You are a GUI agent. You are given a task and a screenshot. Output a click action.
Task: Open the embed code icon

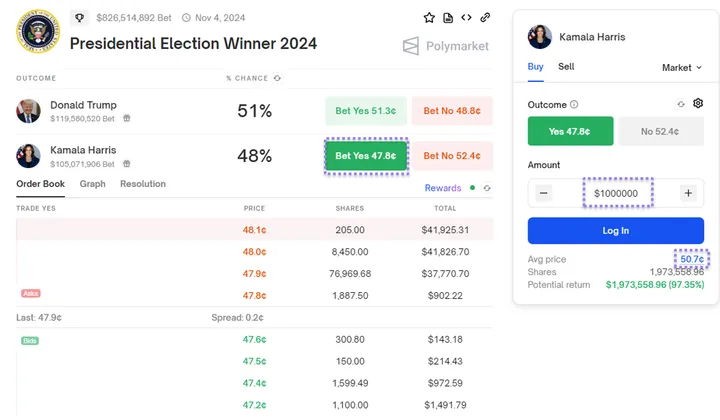tap(466, 17)
